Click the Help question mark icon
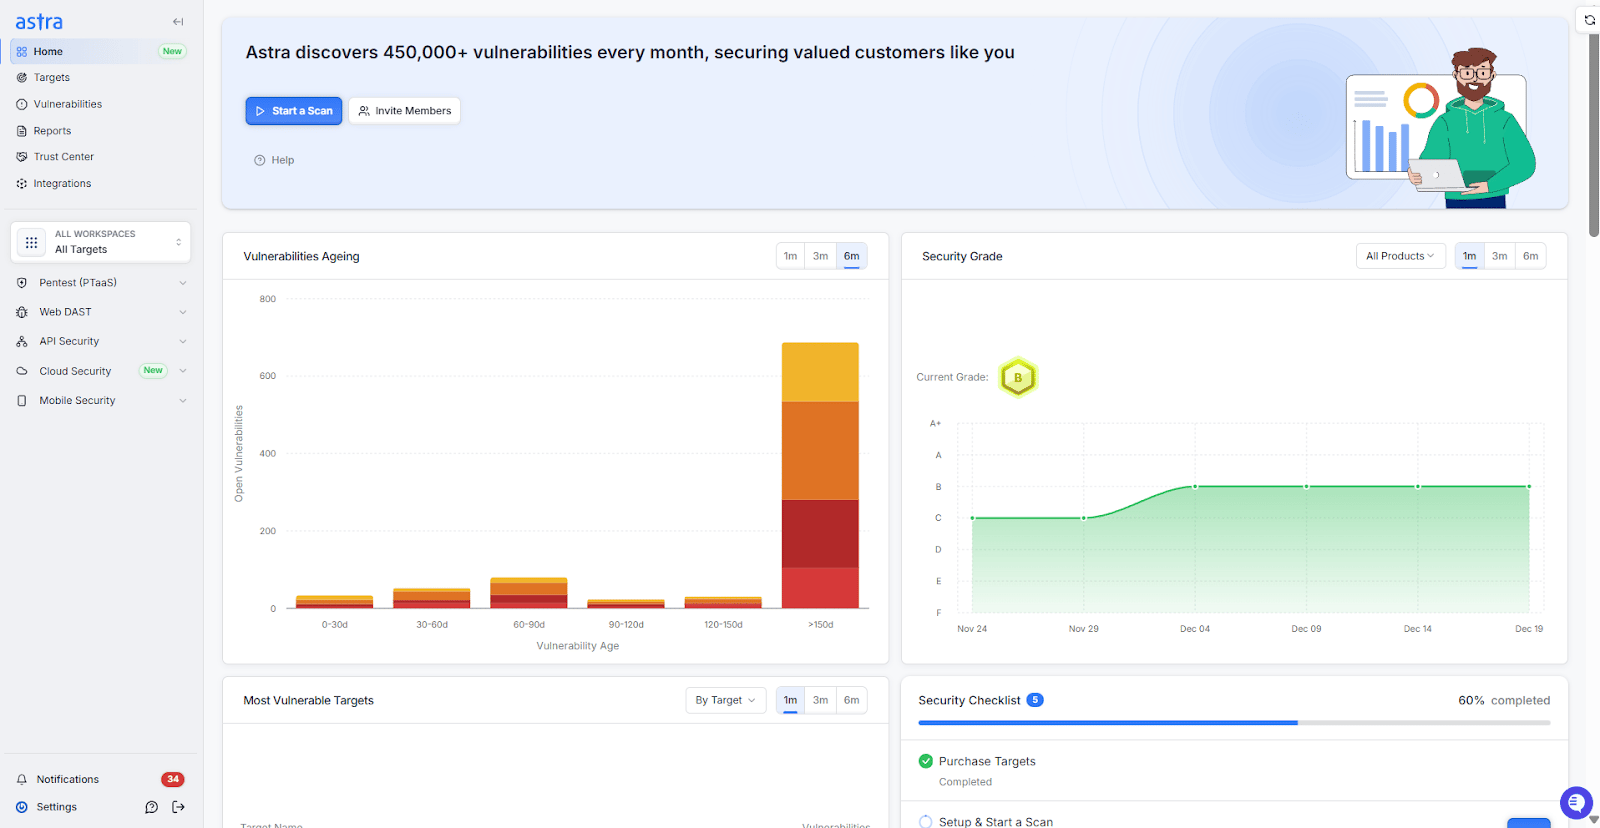This screenshot has width=1600, height=828. coord(260,160)
